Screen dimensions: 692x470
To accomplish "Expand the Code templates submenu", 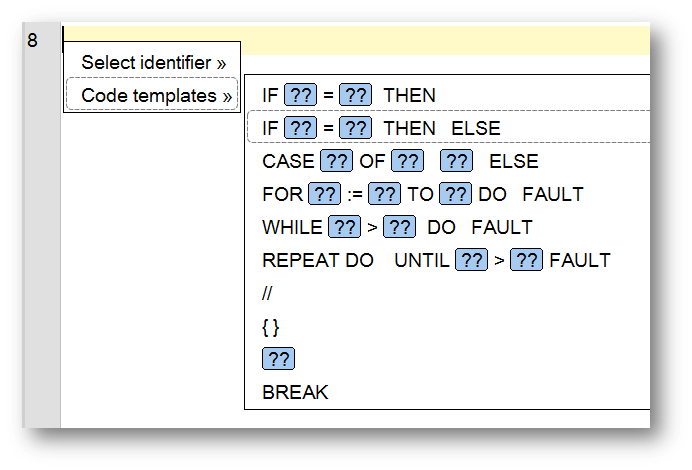I will [152, 94].
